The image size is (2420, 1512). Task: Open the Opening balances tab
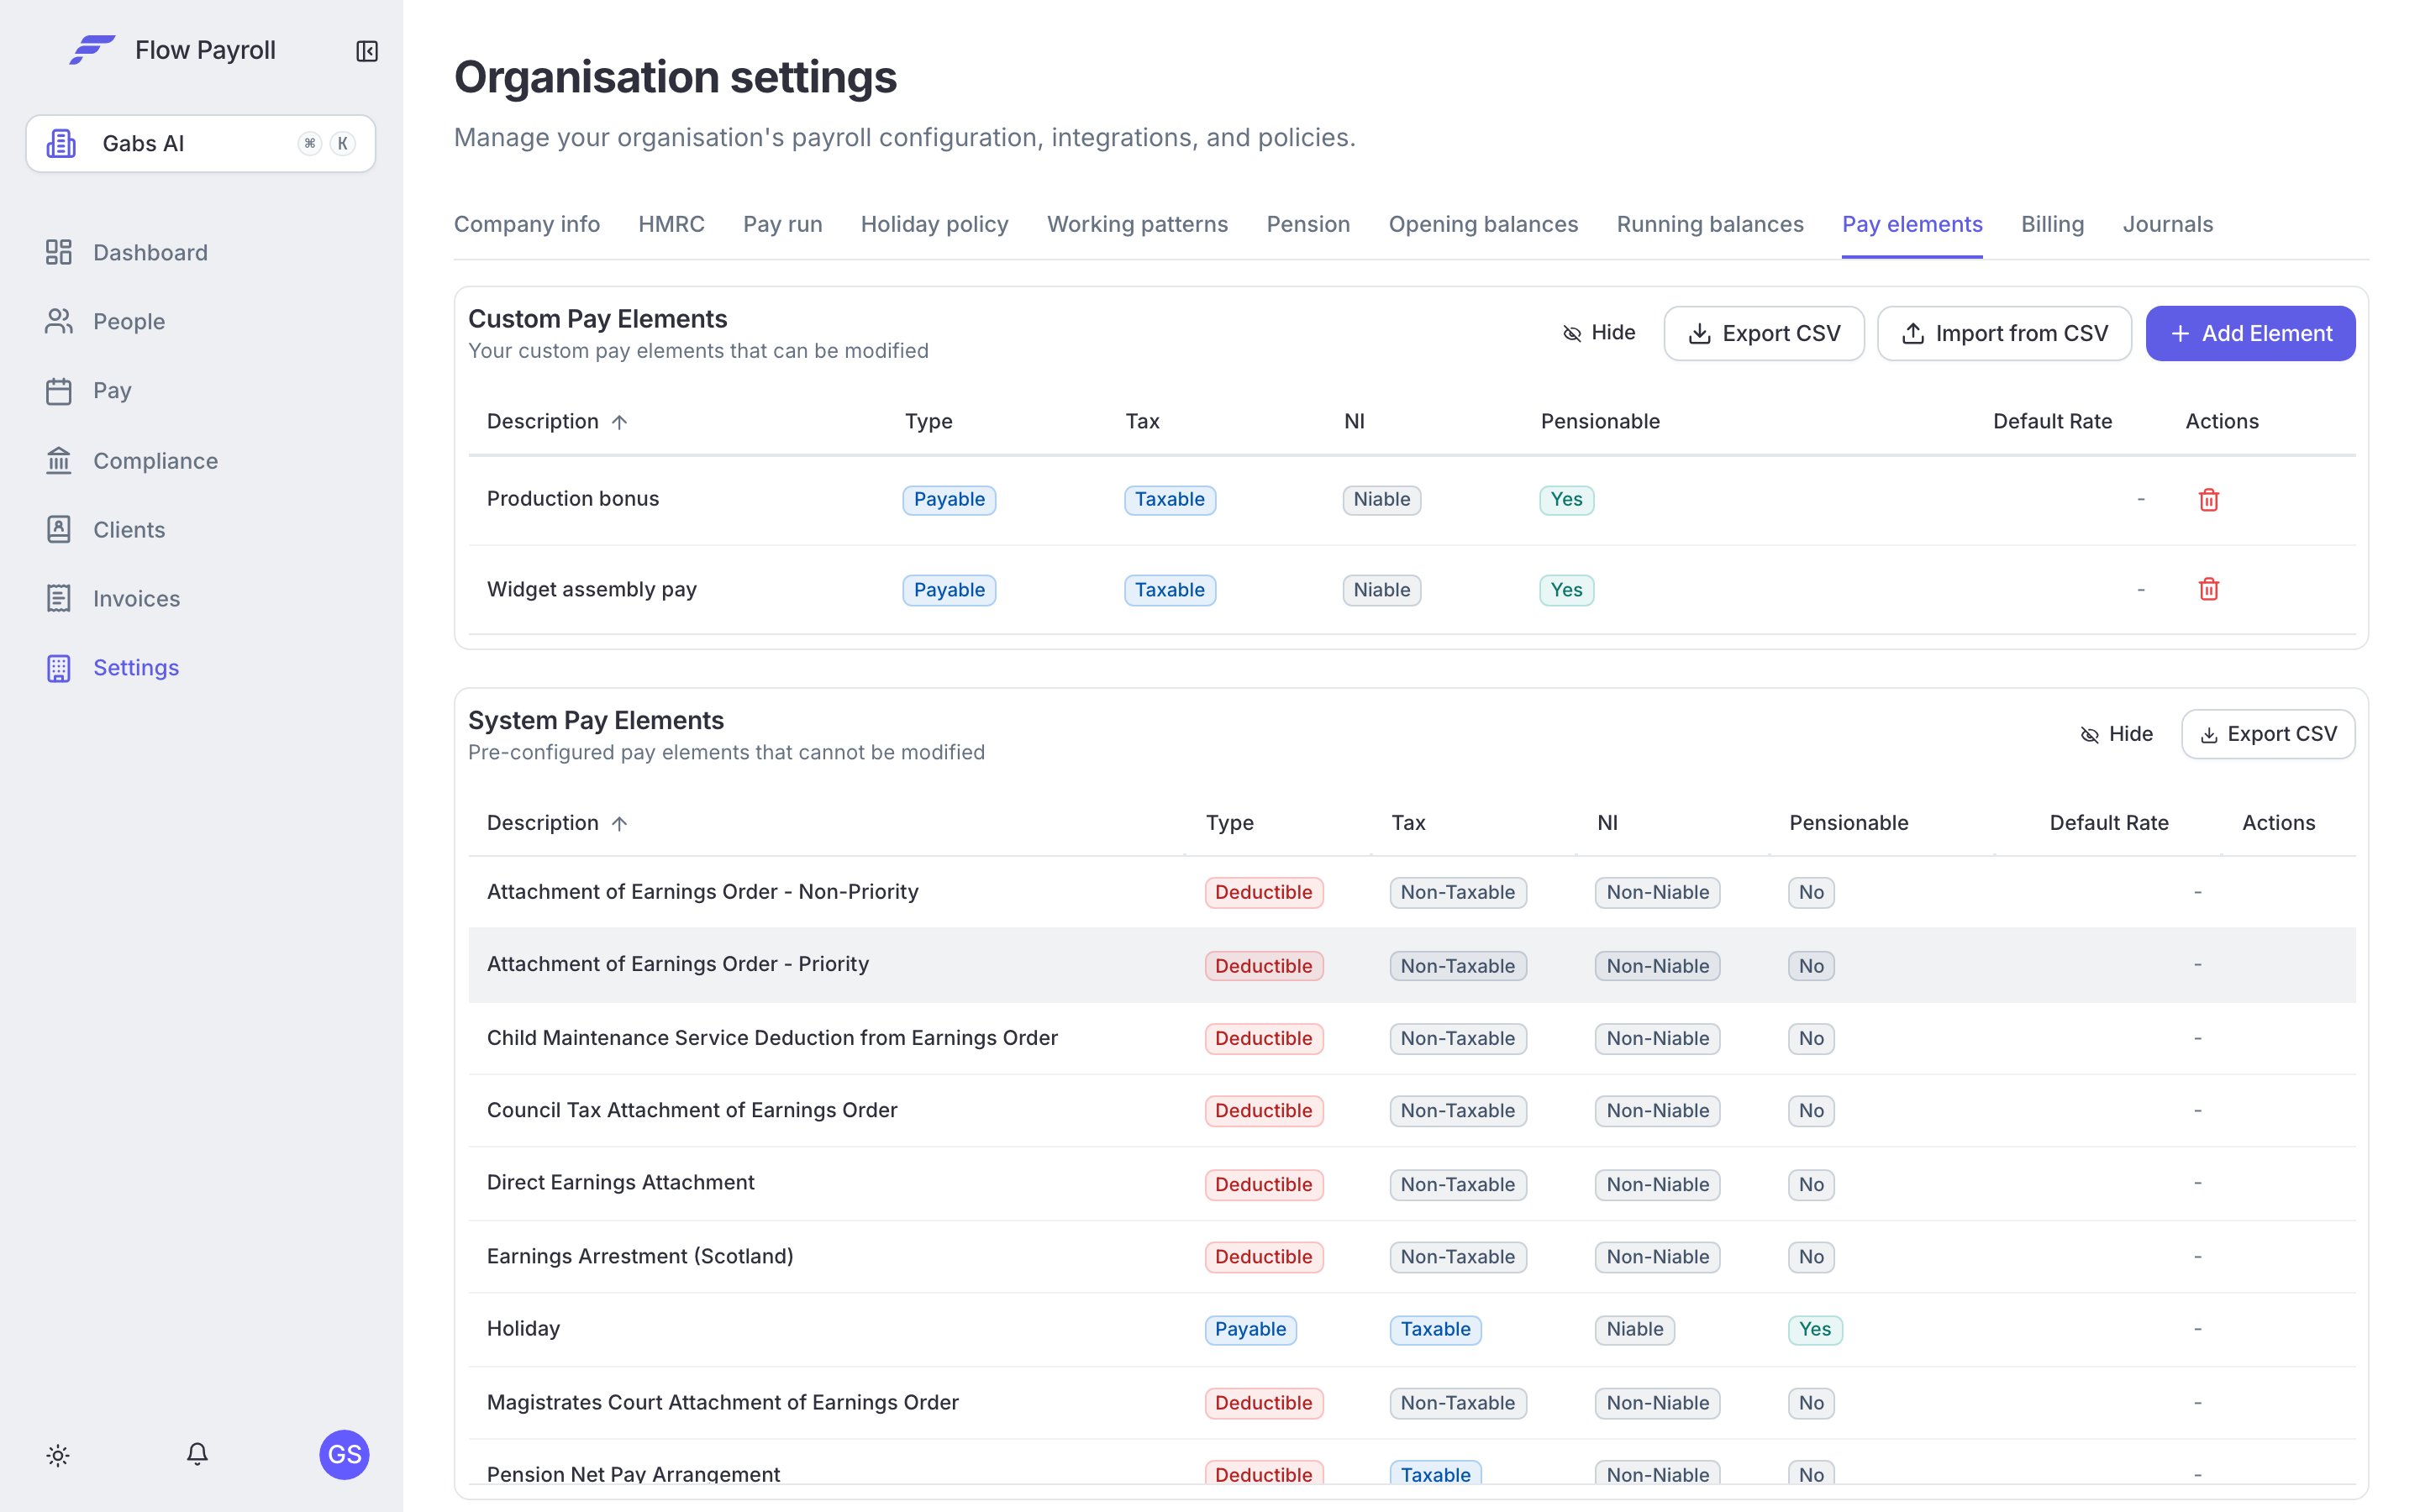1484,224
